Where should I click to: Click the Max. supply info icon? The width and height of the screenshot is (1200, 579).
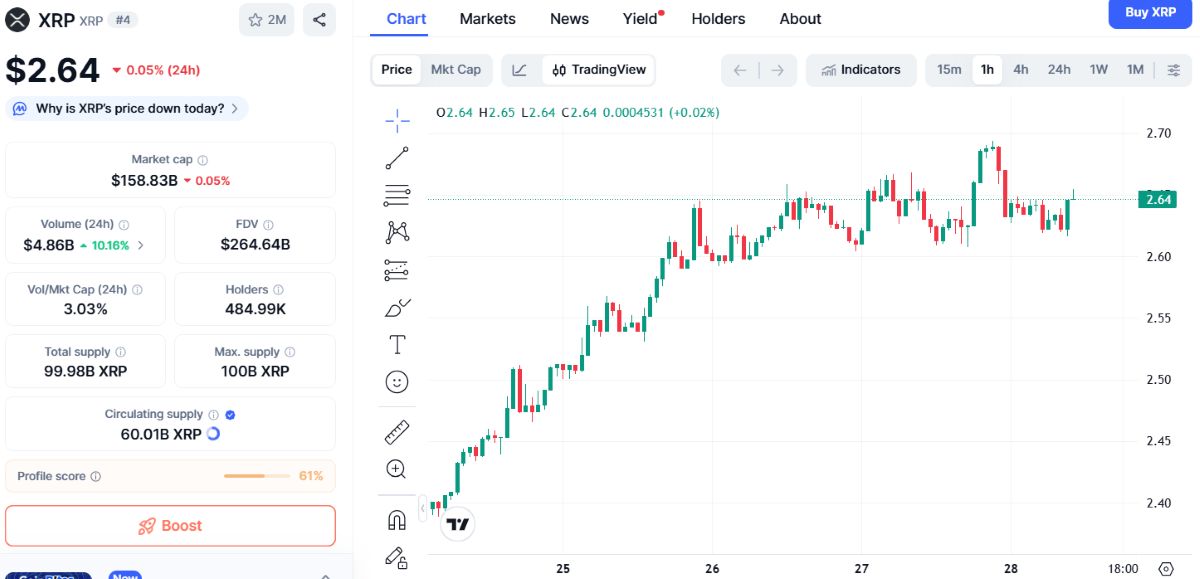coord(290,352)
